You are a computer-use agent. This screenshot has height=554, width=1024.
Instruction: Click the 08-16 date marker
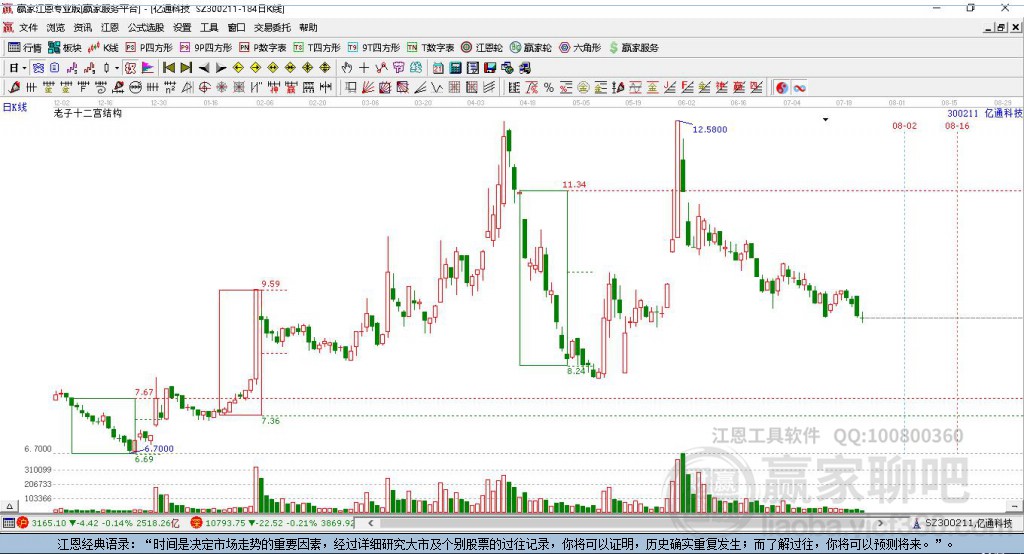(957, 125)
